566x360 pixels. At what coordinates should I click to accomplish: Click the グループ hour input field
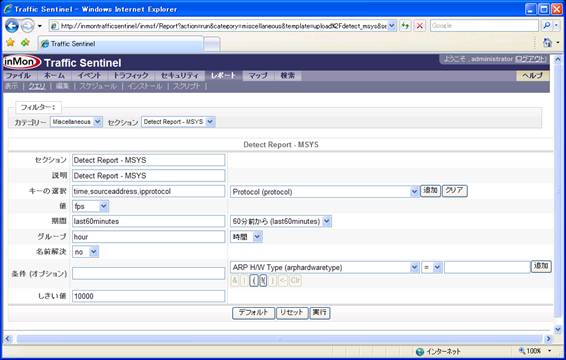point(148,237)
